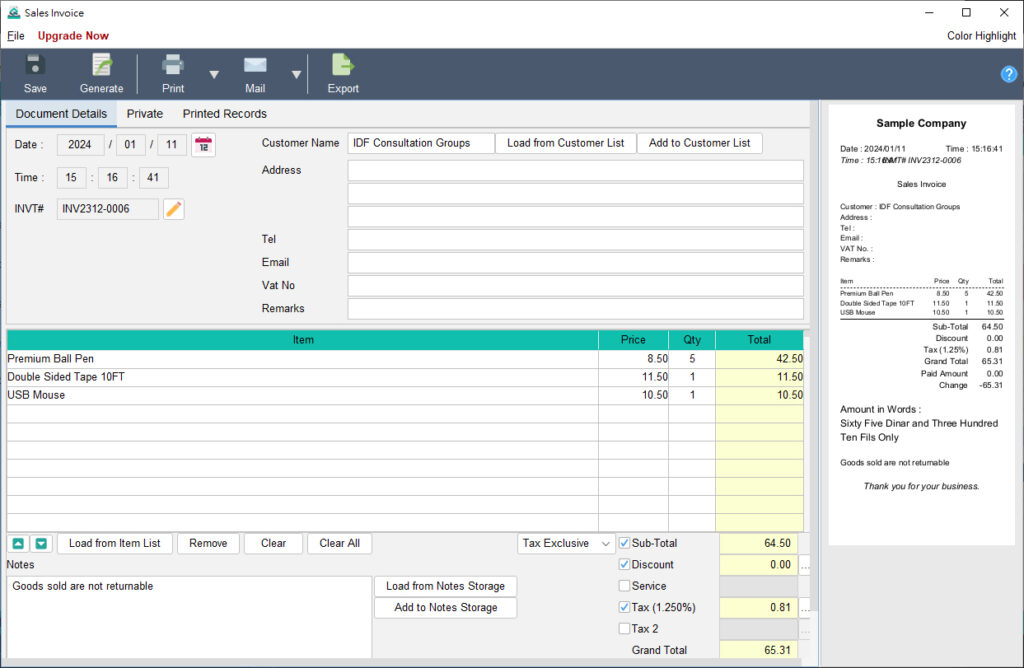Click the Upgrade Now menu item
1024x668 pixels.
[73, 36]
